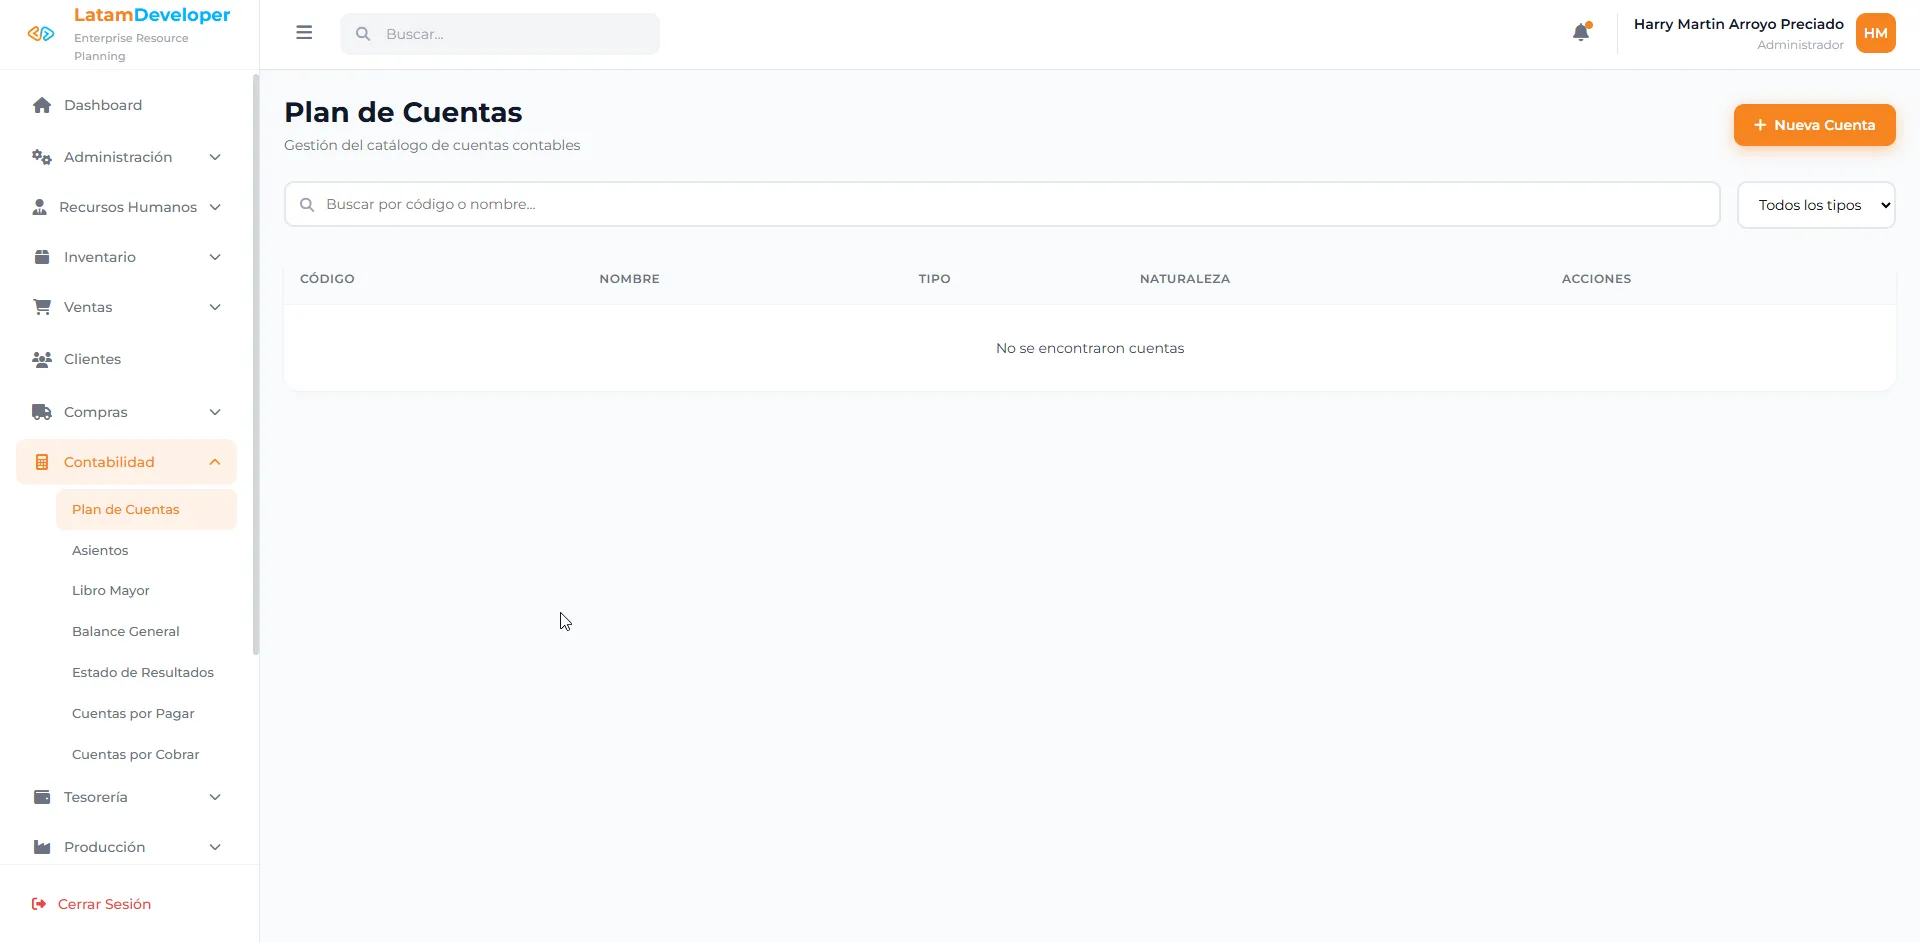
Task: Click the Compras truck icon
Action: coord(42,412)
